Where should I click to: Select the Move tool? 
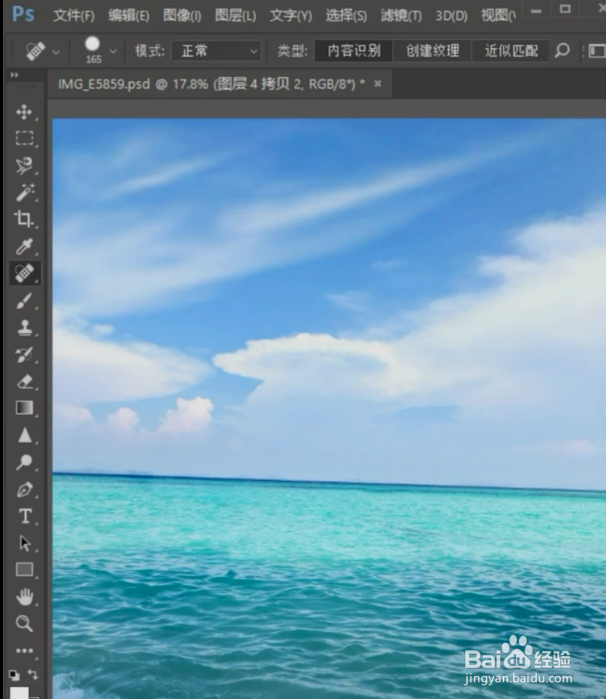click(24, 112)
